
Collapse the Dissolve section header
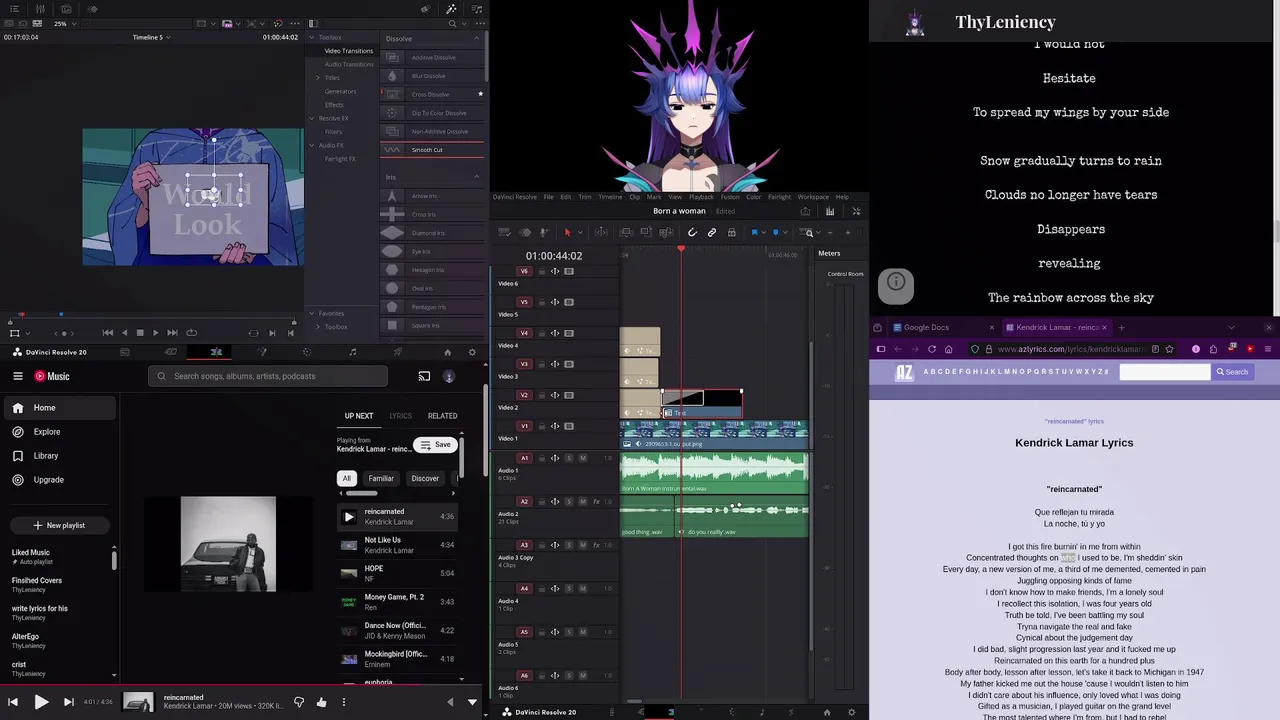pyautogui.click(x=476, y=38)
